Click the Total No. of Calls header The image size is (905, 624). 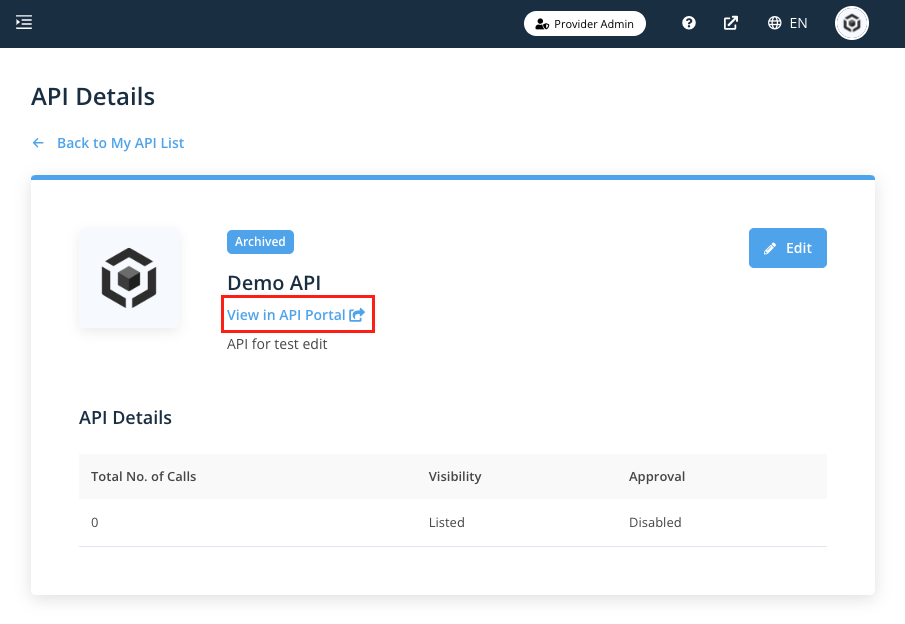click(143, 476)
